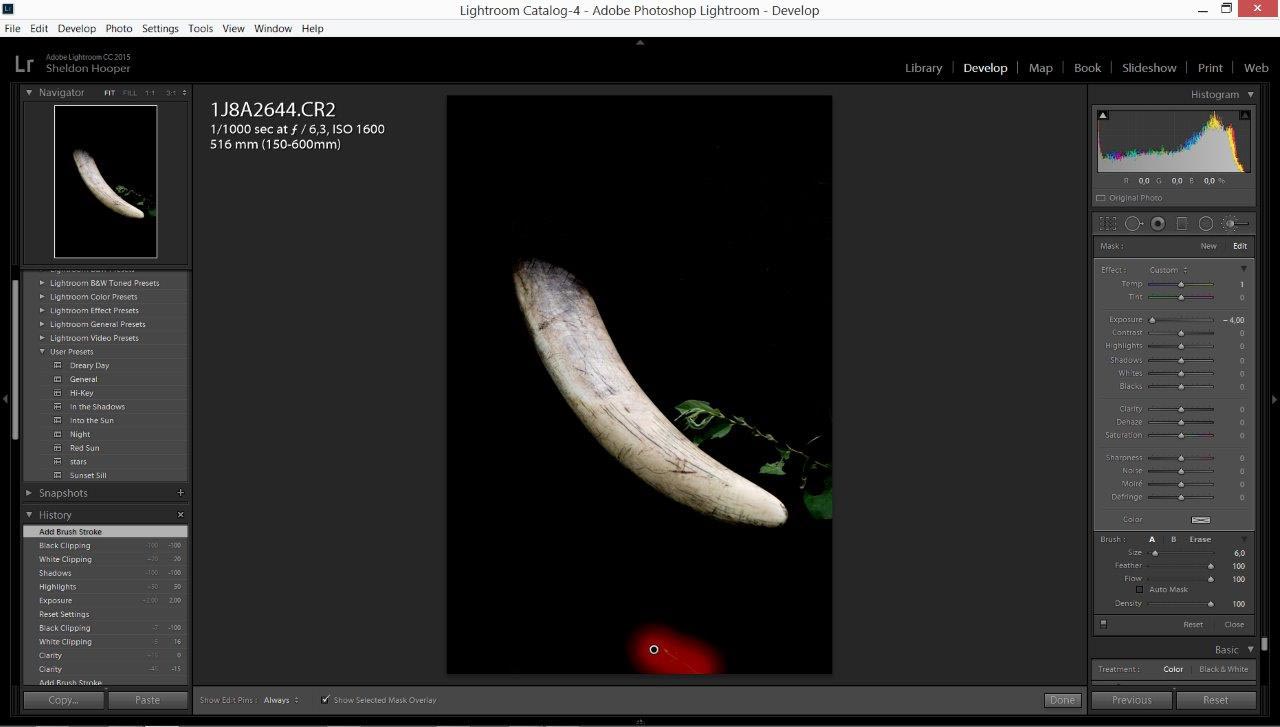
Task: Apply the Dreary Day preset
Action: (x=90, y=366)
